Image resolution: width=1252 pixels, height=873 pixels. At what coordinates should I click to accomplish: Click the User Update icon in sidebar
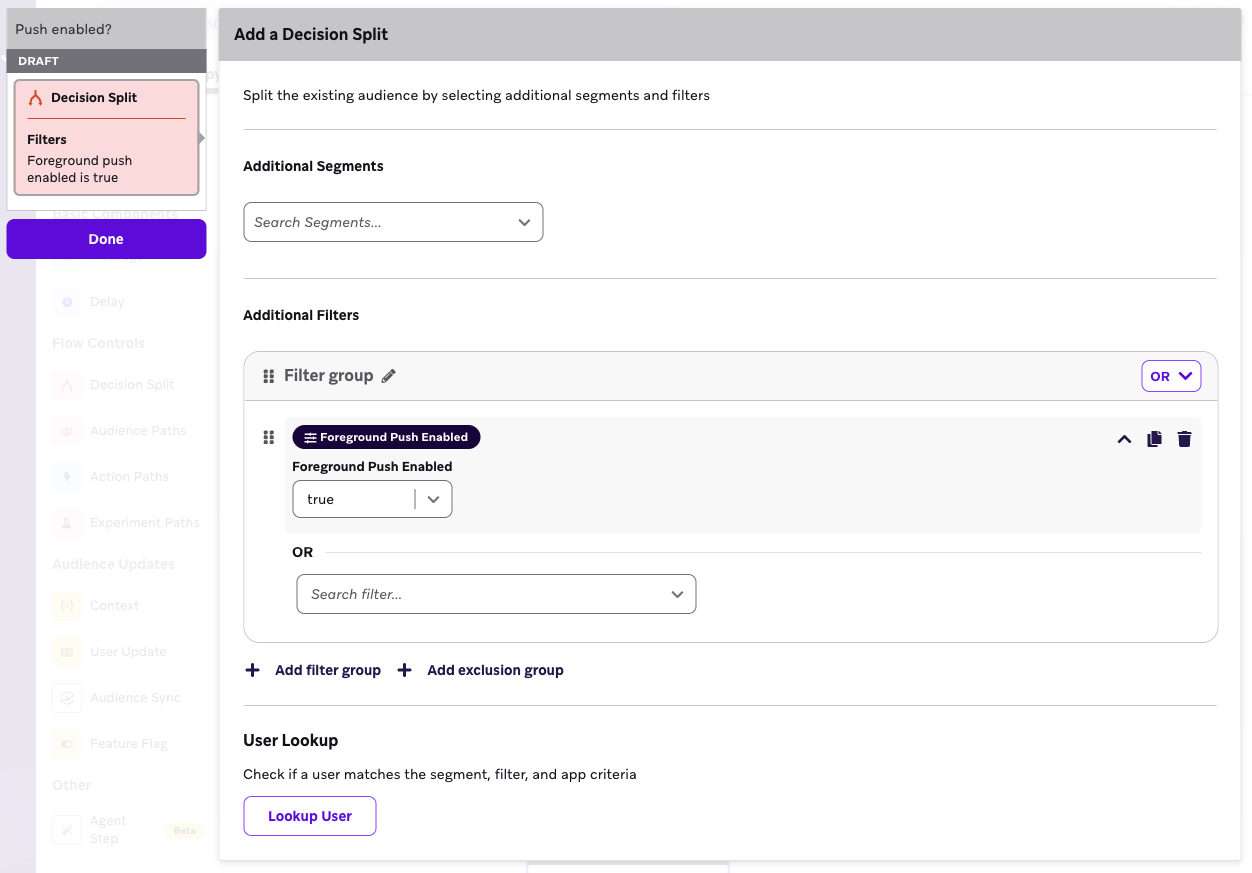click(67, 652)
